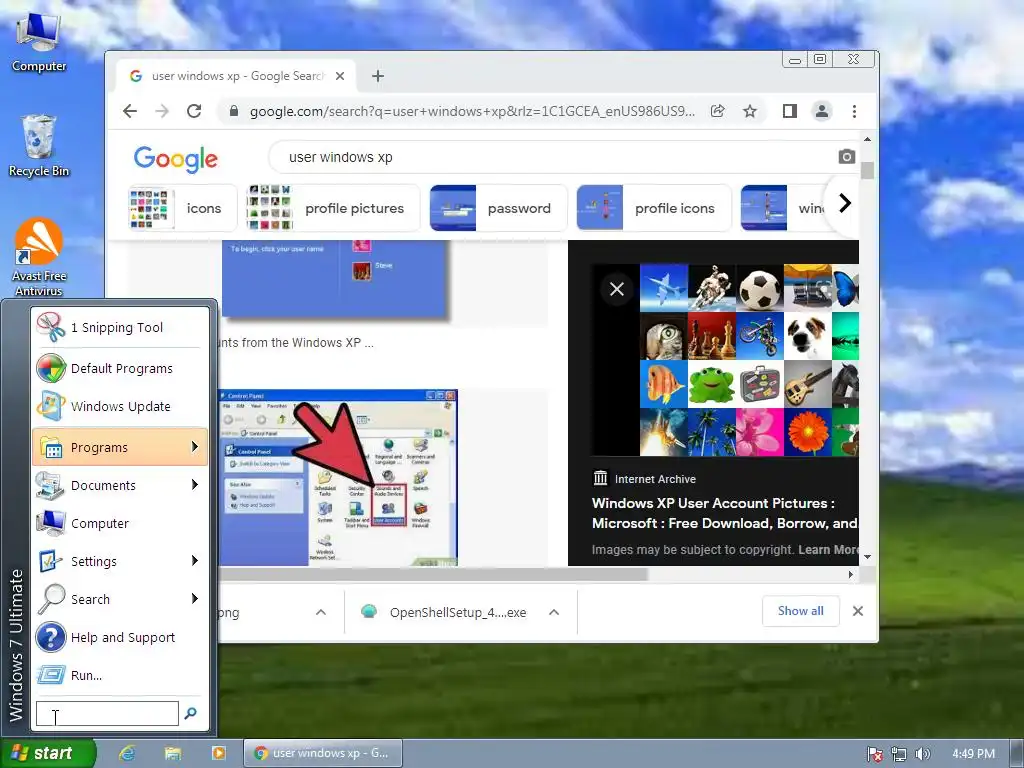1024x768 pixels.
Task: Close the Google Search tab
Action: (340, 76)
